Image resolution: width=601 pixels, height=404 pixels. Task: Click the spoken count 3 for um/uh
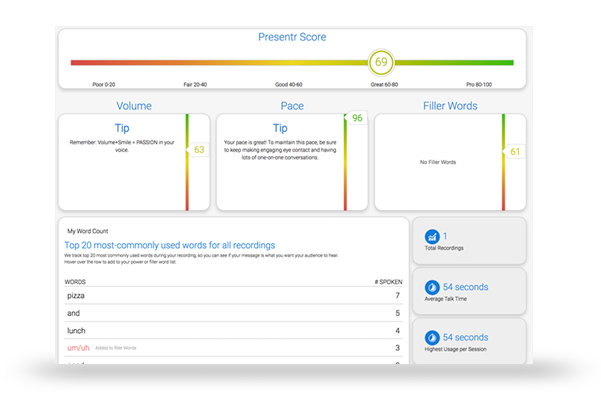point(397,348)
